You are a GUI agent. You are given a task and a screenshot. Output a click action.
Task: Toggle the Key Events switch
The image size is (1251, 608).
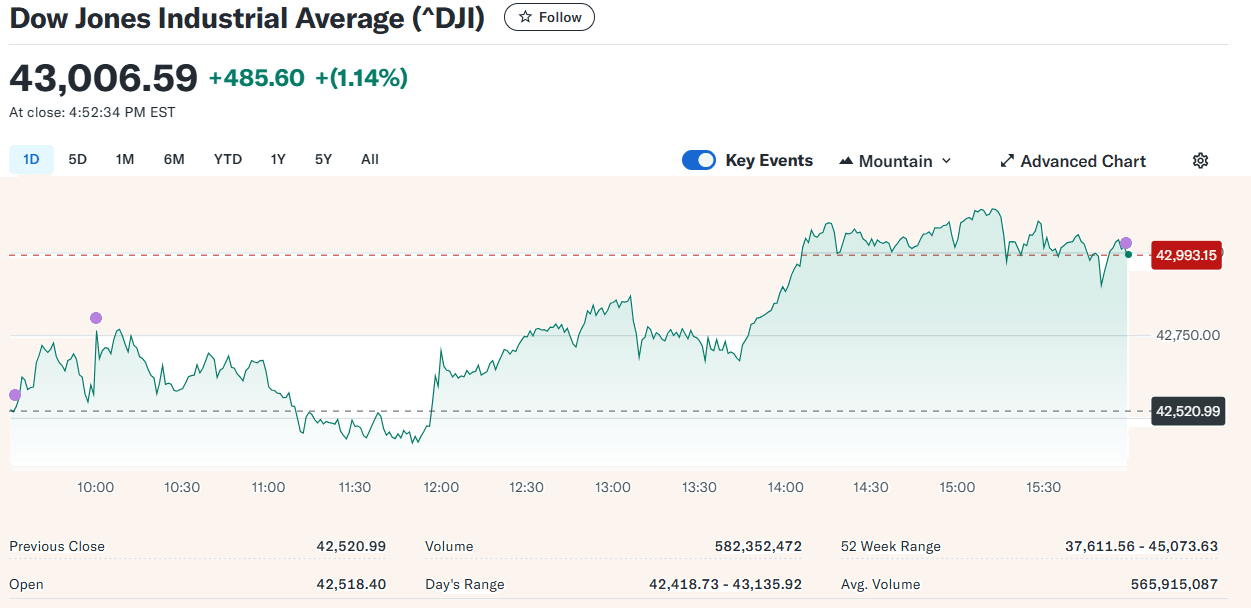699,160
